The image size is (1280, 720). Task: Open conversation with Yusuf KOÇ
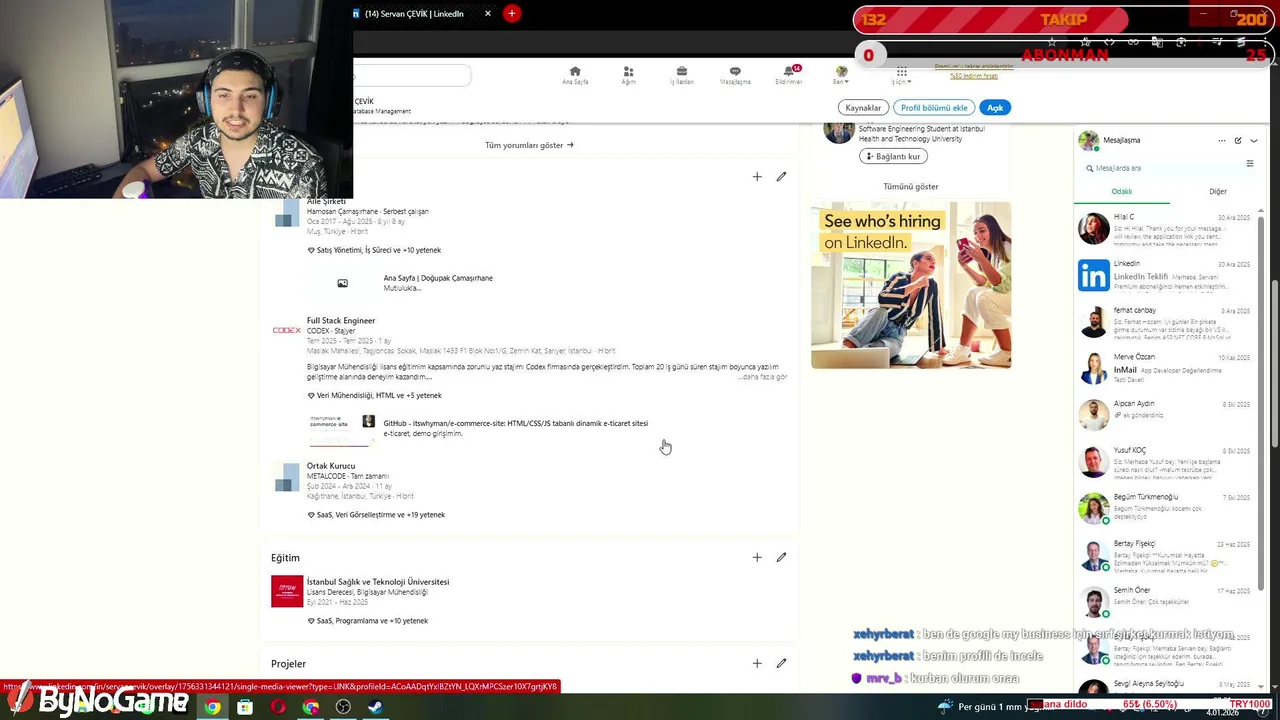(1165, 462)
